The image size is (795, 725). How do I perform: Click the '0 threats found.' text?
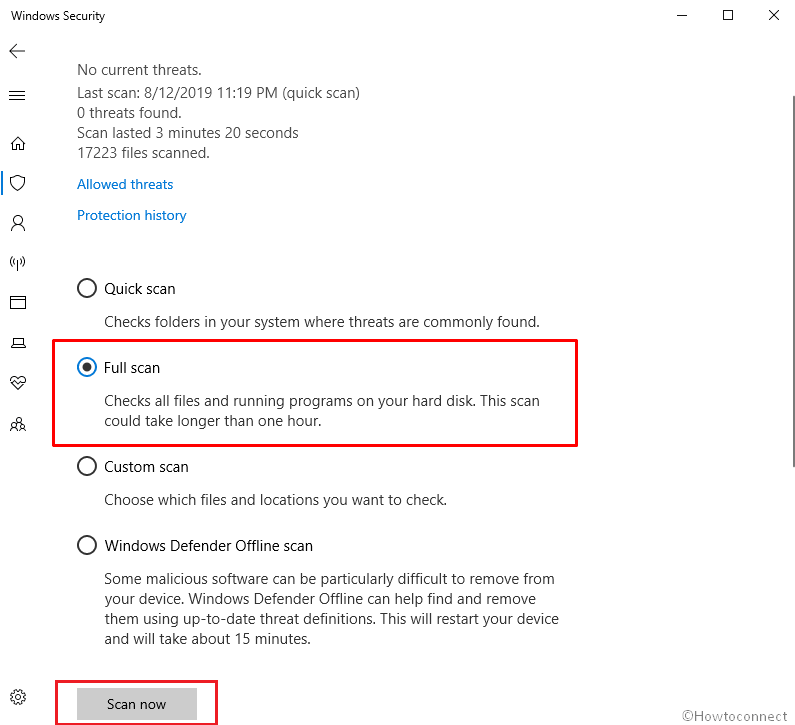tap(129, 113)
